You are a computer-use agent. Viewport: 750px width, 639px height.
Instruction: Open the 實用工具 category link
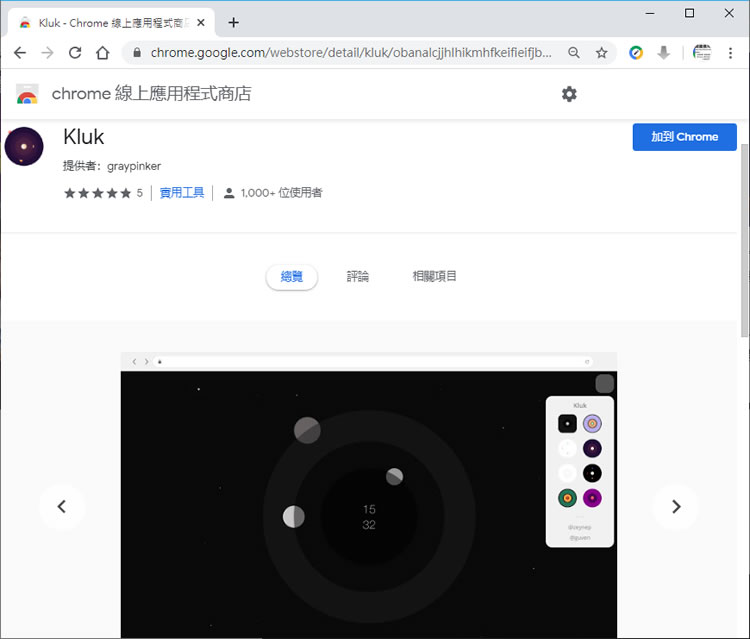(182, 193)
